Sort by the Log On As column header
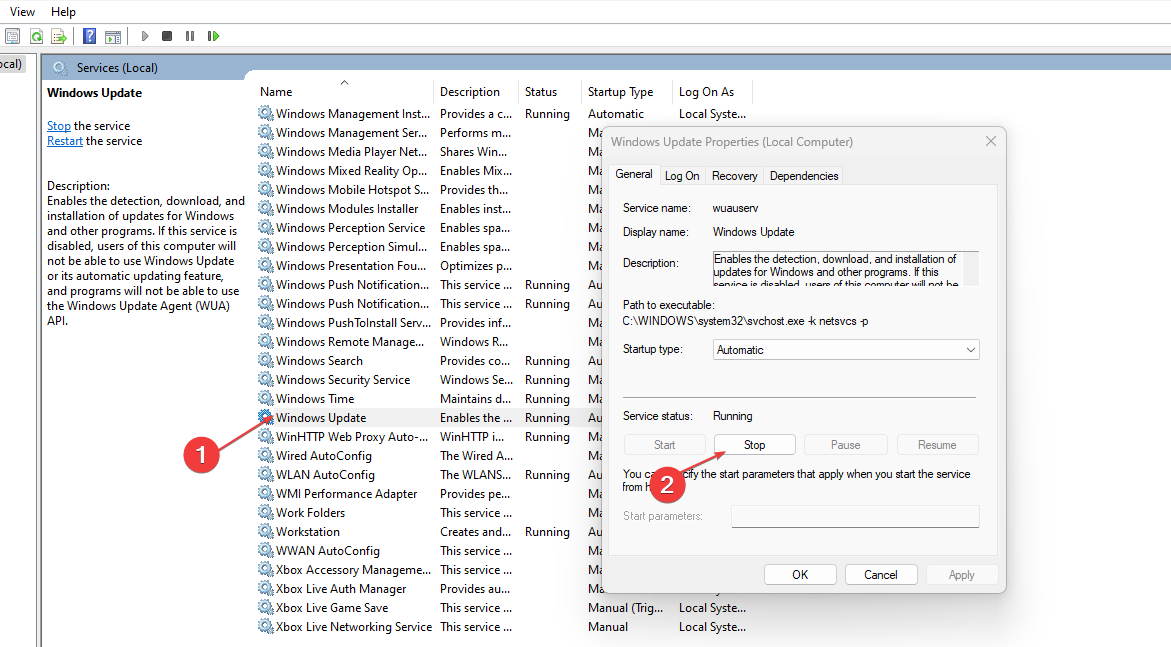The width and height of the screenshot is (1171, 647). 712,91
